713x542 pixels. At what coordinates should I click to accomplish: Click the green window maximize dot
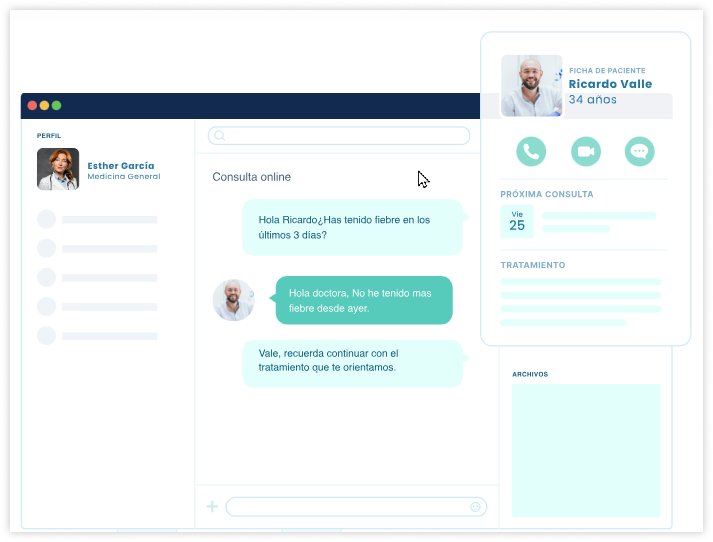[x=57, y=105]
